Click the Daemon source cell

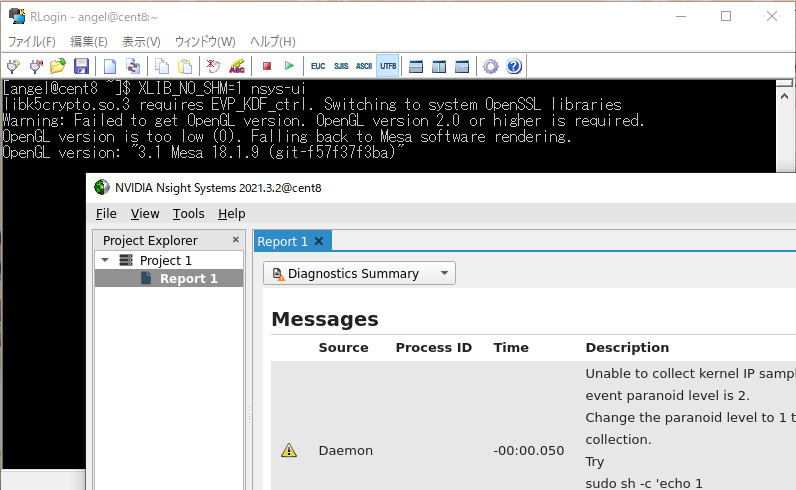click(346, 450)
